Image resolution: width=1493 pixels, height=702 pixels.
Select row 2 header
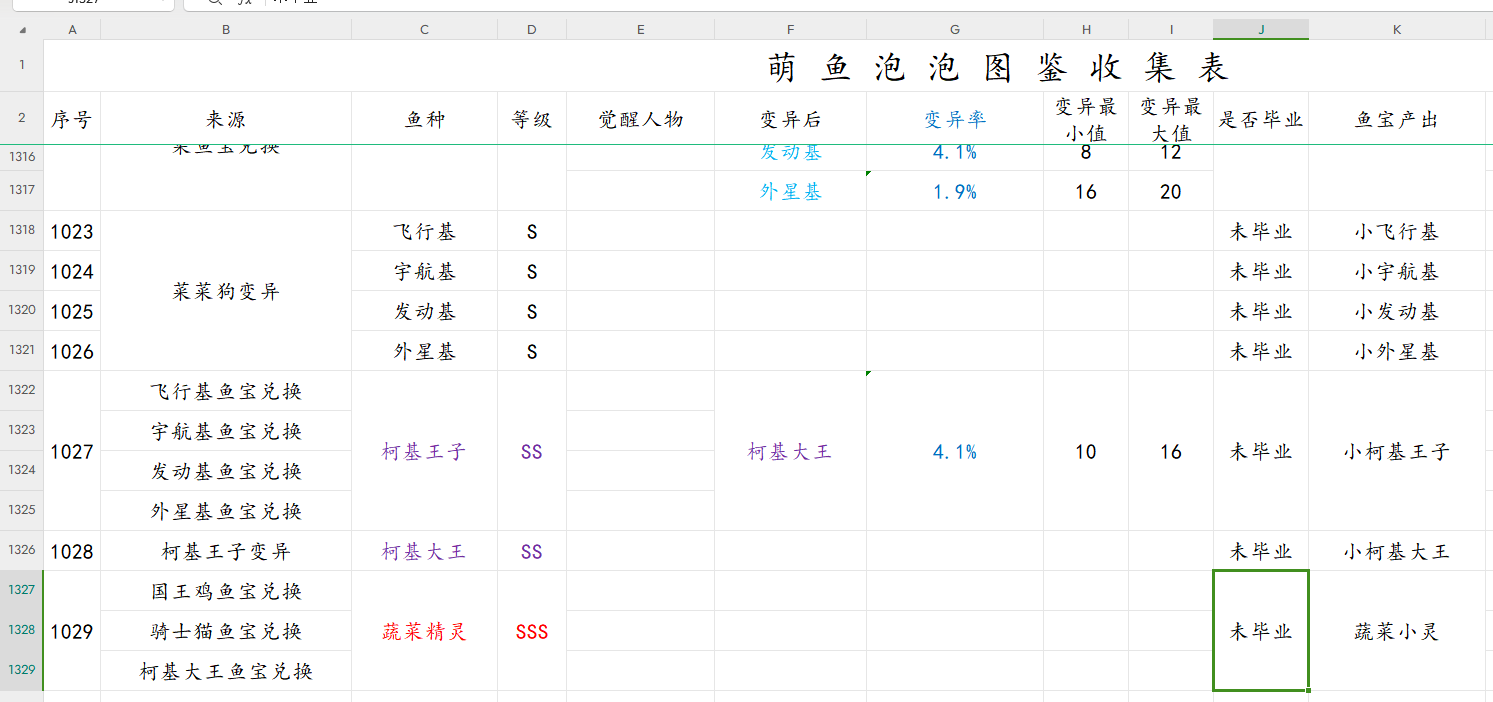click(22, 118)
